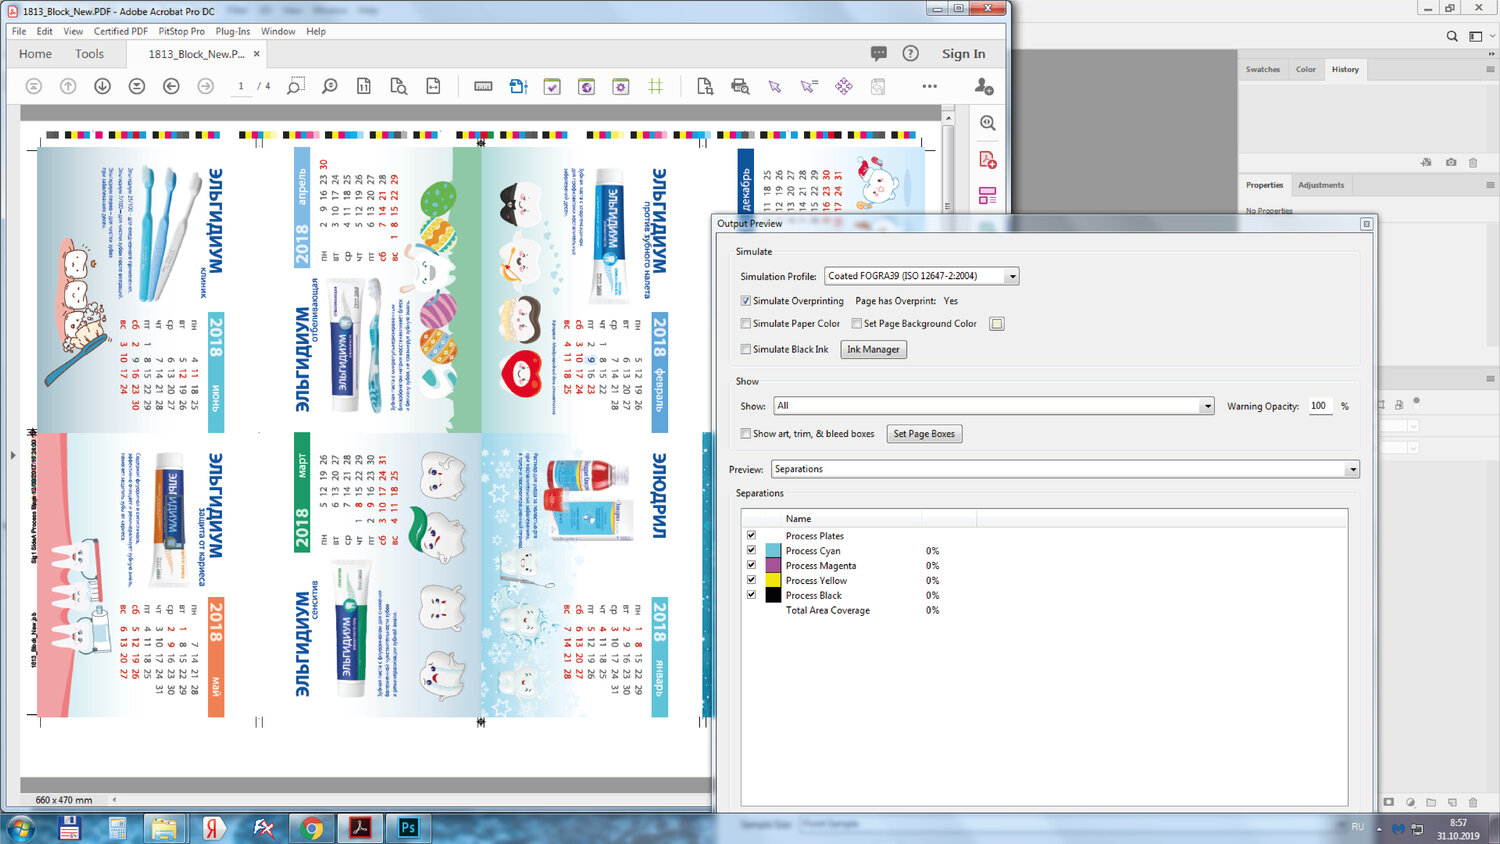Click the page background color swatch
This screenshot has width=1500, height=844.
pyautogui.click(x=997, y=323)
